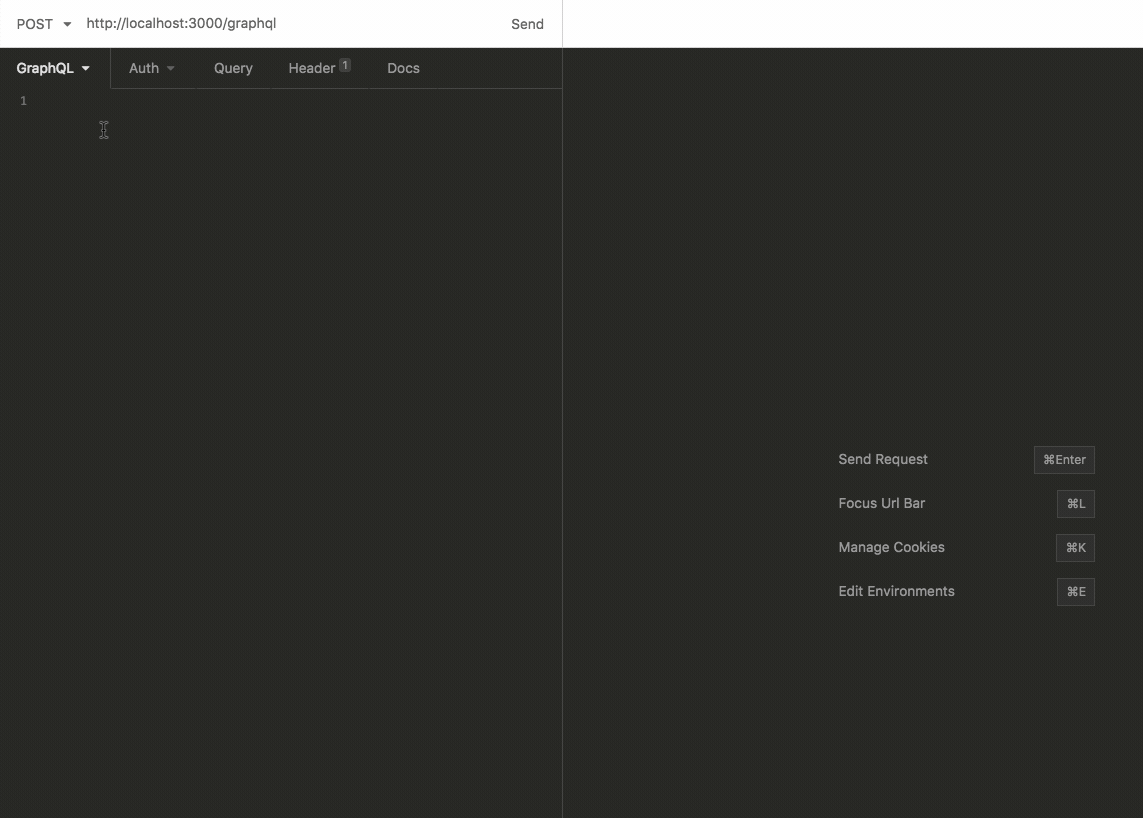Send the request with Send button
Viewport: 1143px width, 818px height.
527,24
